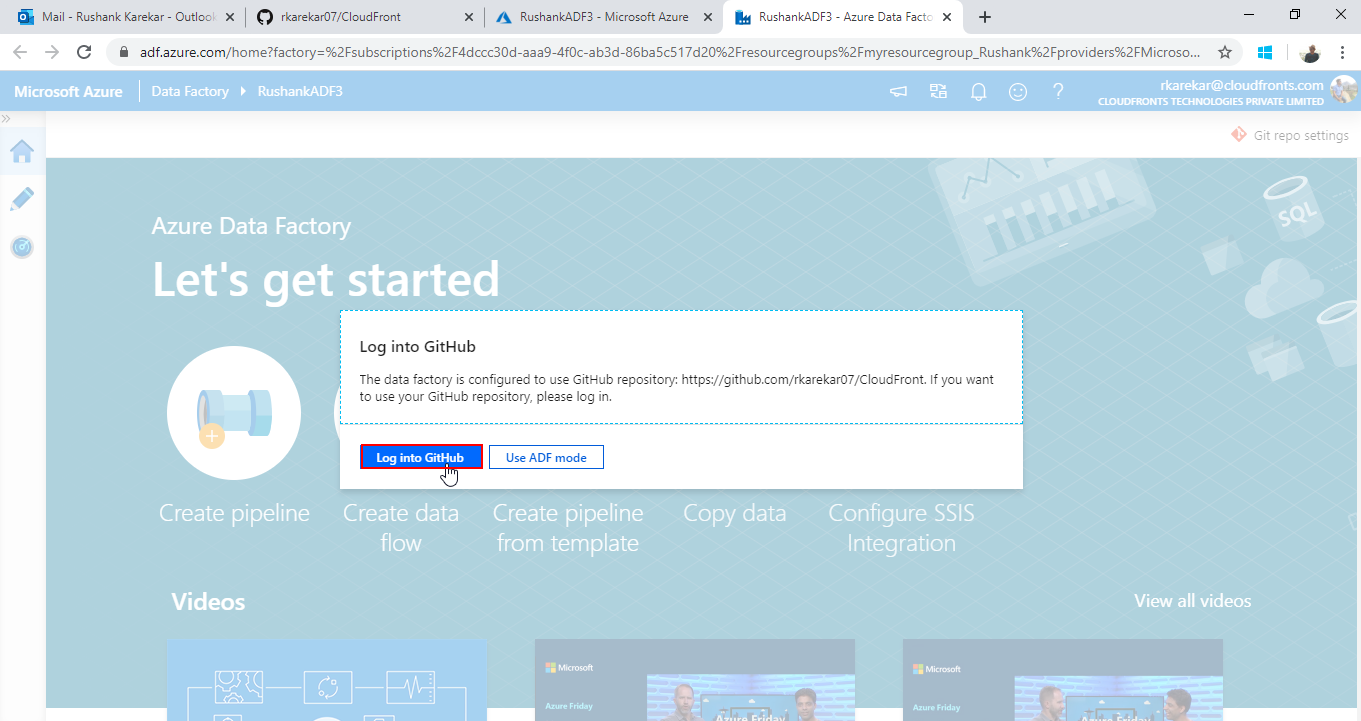Expand the left sidebar with the chevrons
Viewport: 1361px width, 721px height.
click(6, 118)
